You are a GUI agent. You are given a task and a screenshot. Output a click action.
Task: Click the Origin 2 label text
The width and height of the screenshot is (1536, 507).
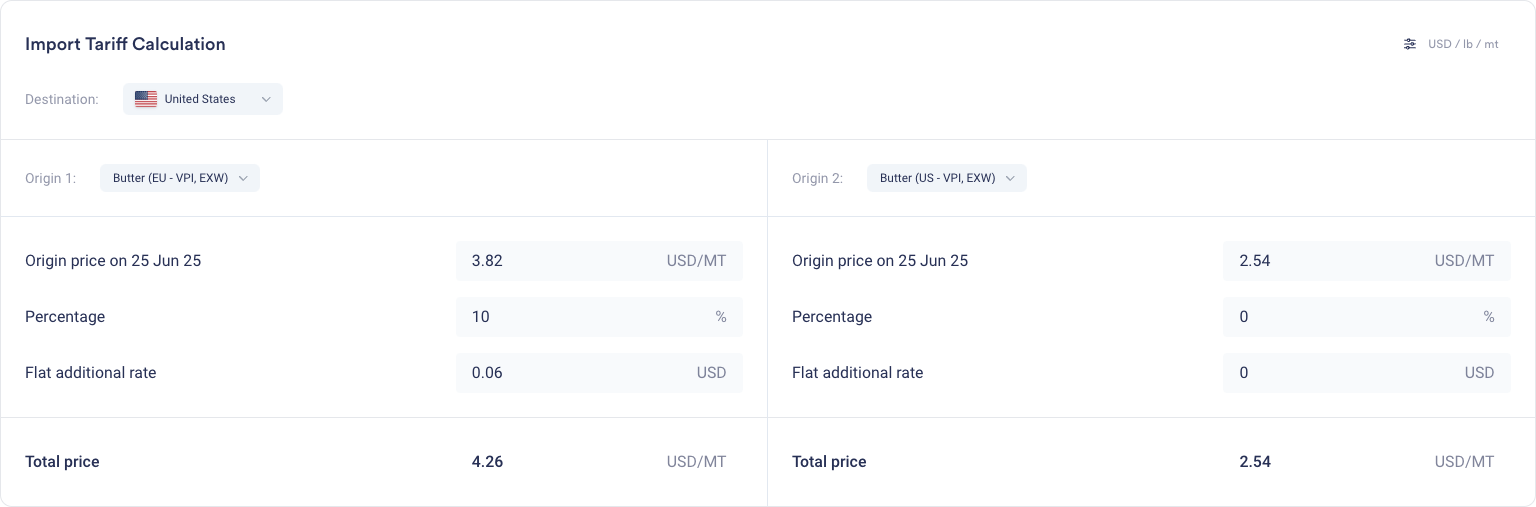[817, 178]
